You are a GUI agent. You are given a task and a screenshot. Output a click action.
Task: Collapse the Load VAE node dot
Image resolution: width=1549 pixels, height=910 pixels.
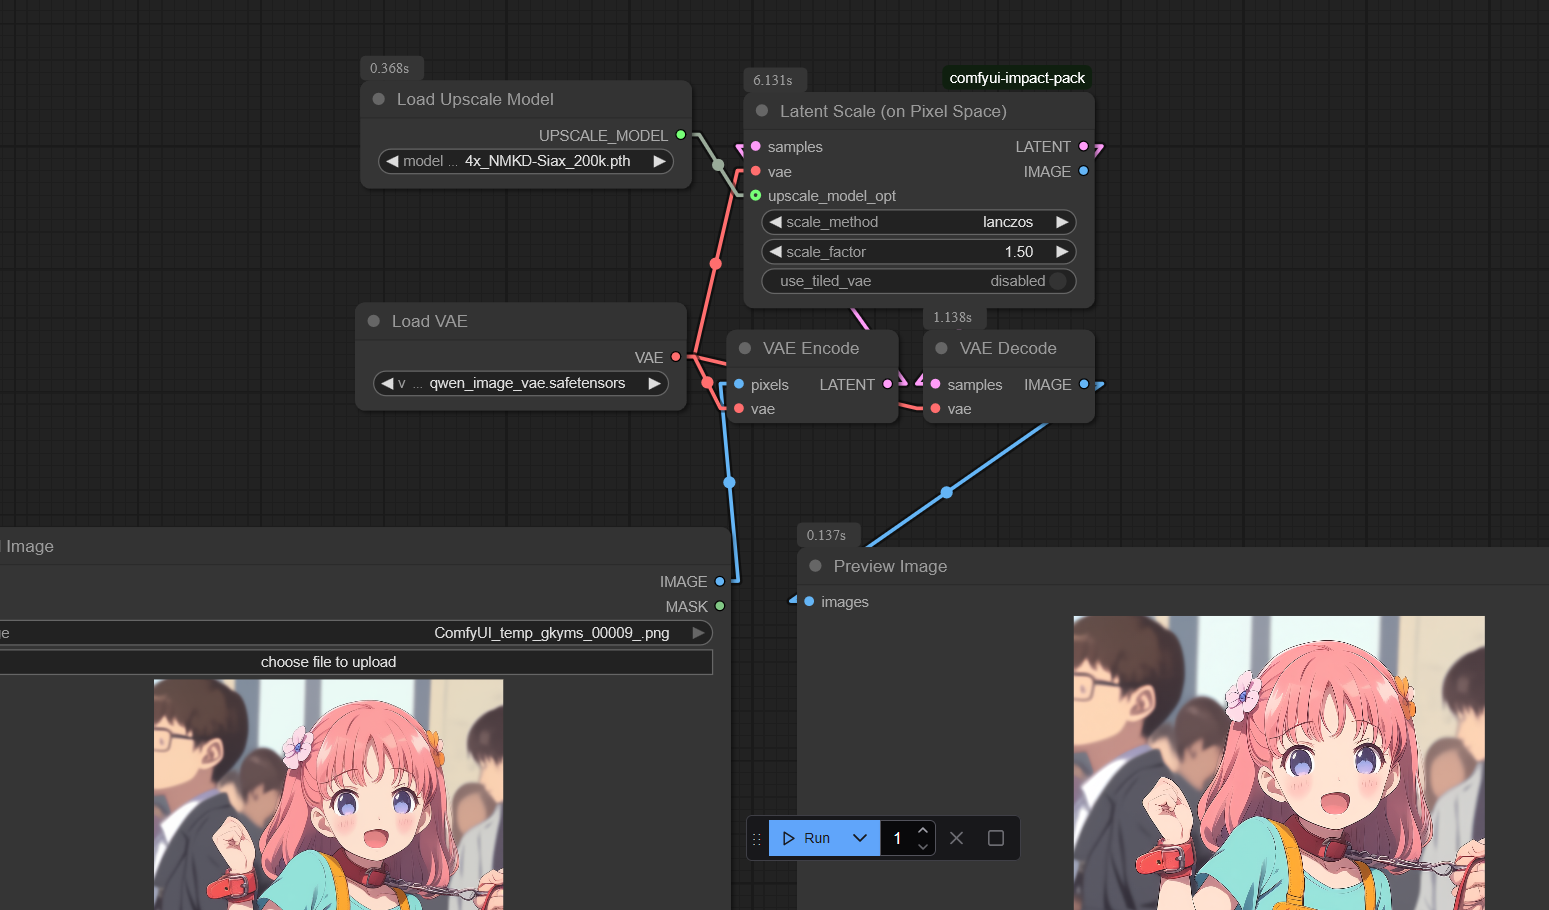point(374,321)
